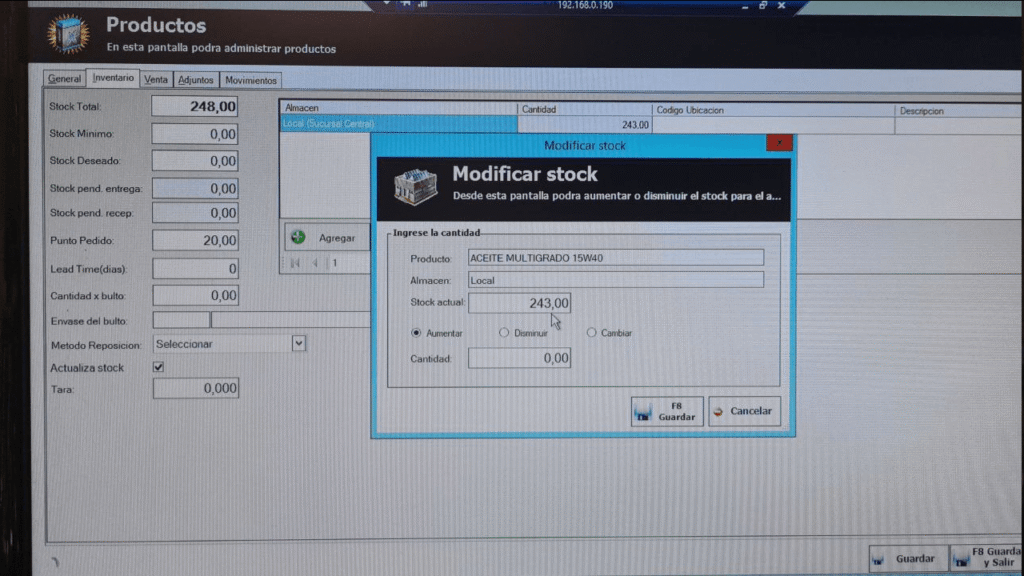Click the Punto Pedido field
The width and height of the screenshot is (1024, 576).
[195, 240]
